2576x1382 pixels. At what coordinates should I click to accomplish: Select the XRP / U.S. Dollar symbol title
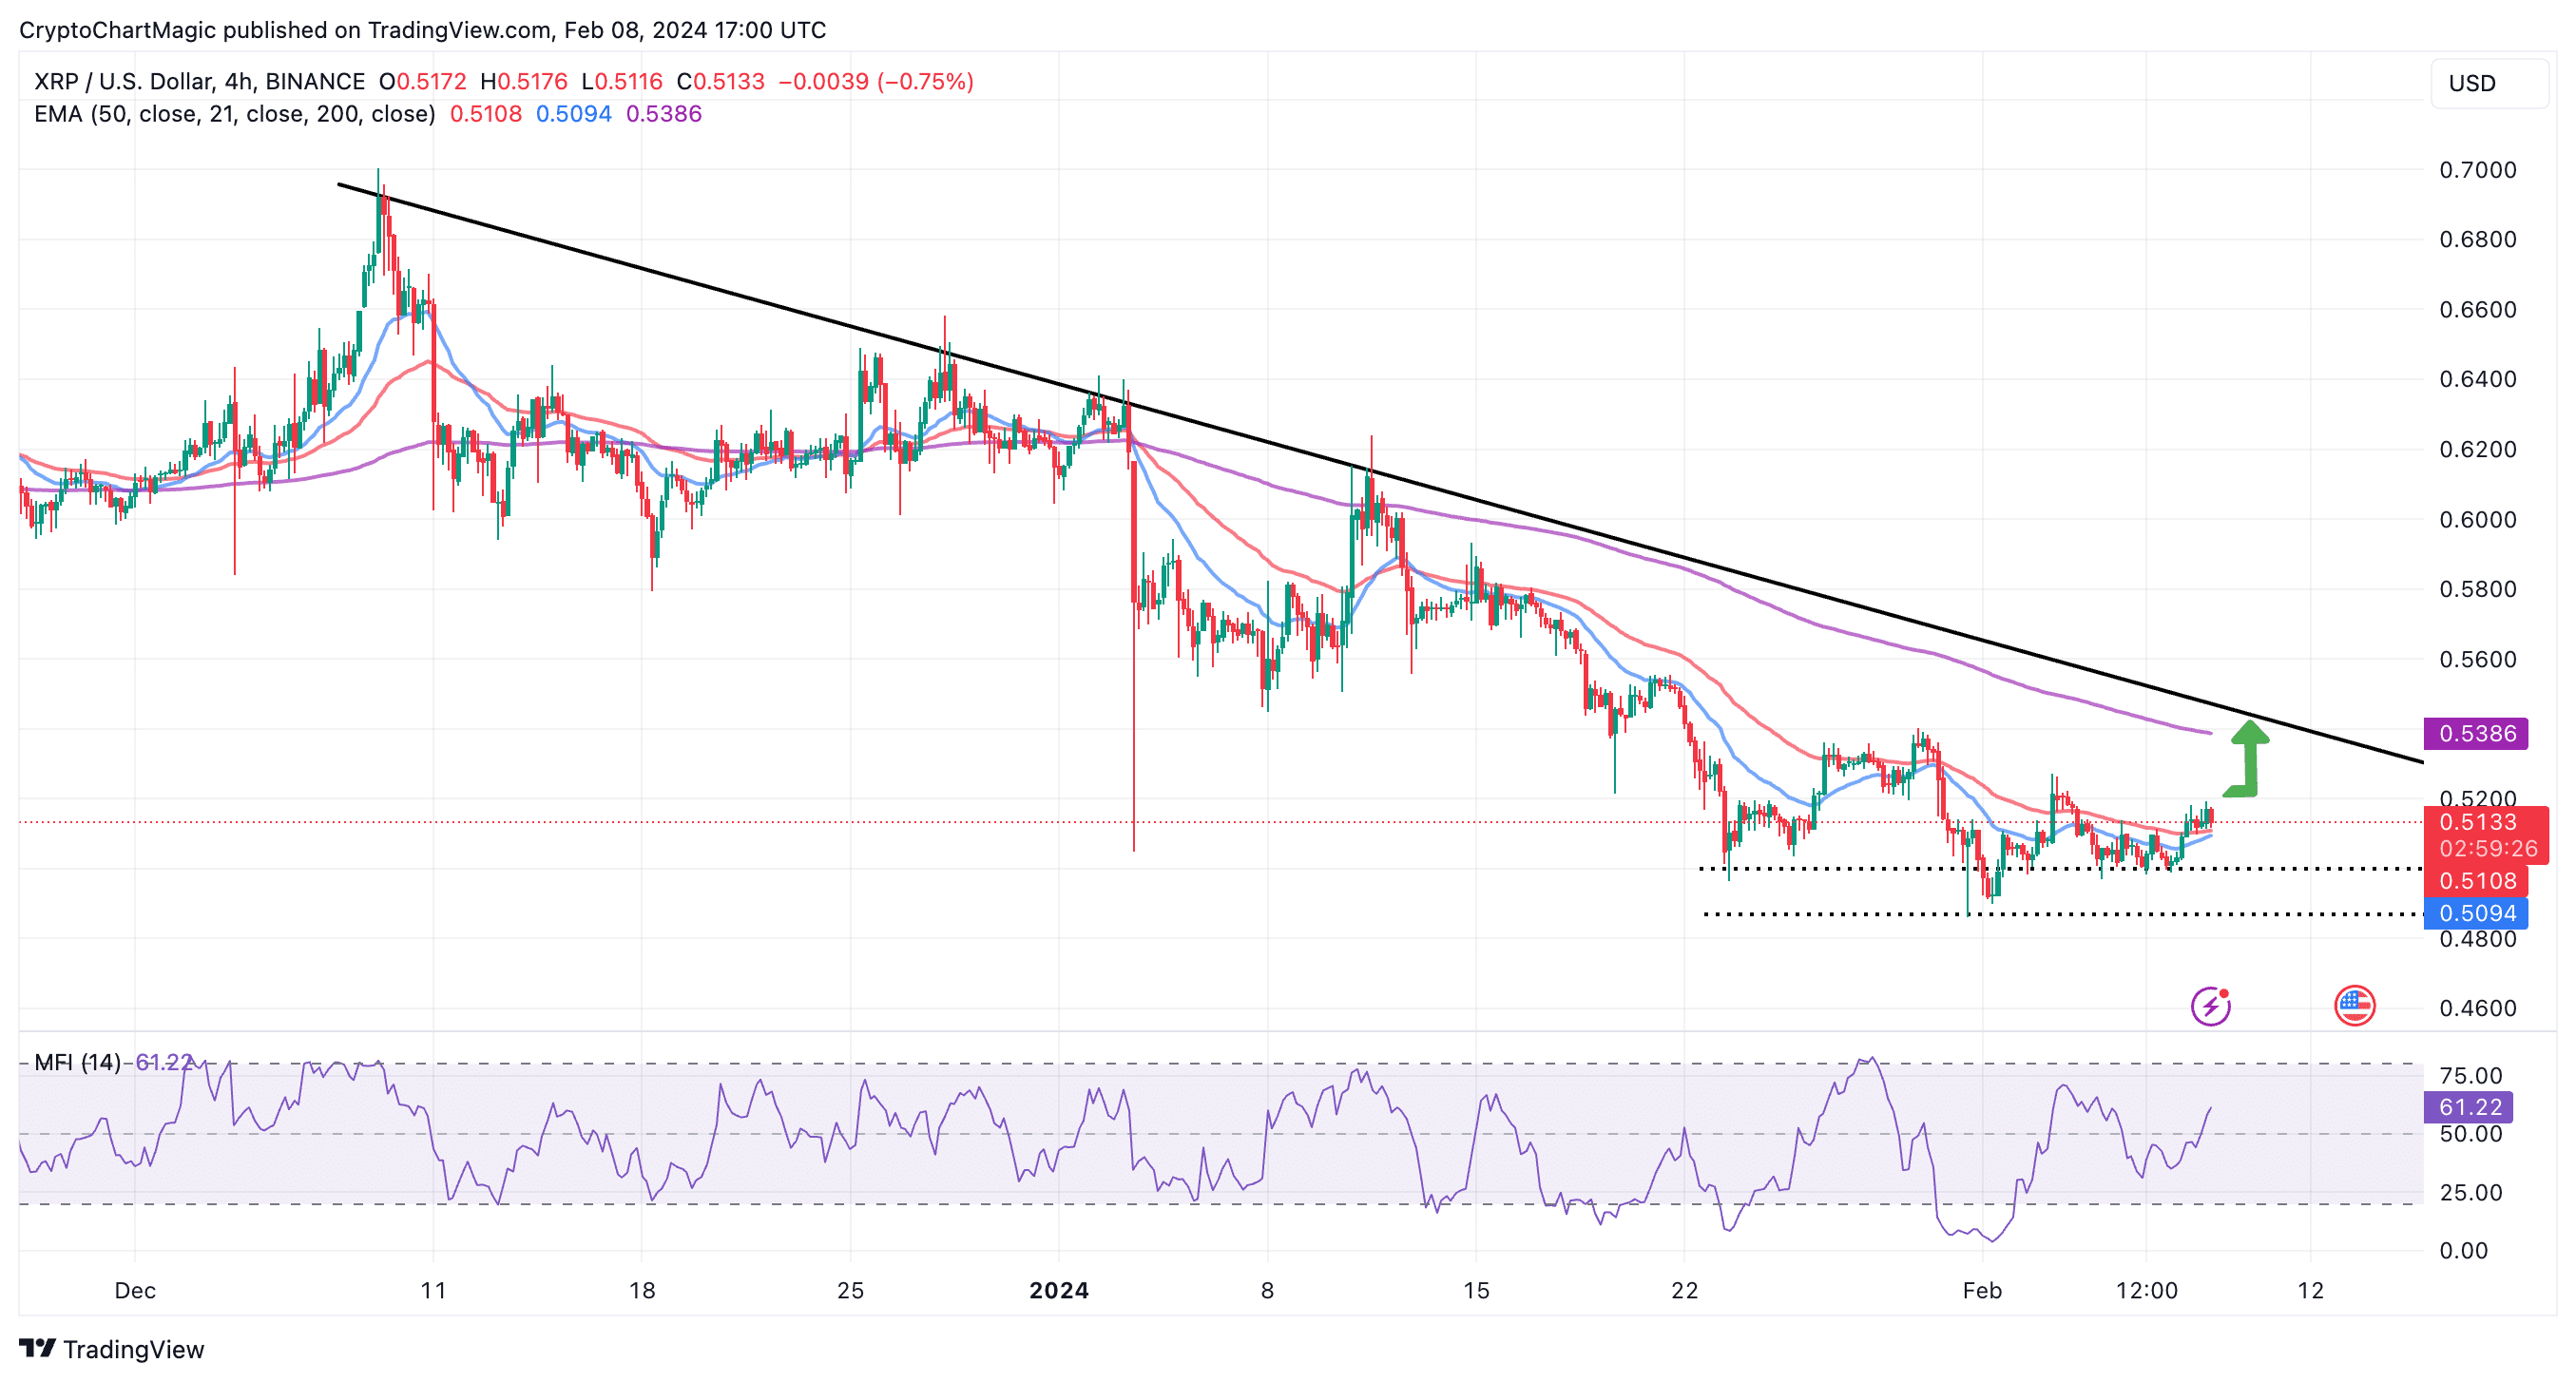pyautogui.click(x=198, y=81)
